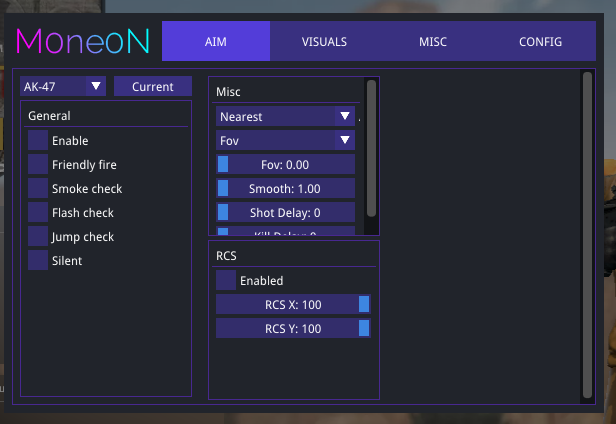Image resolution: width=616 pixels, height=424 pixels.
Task: Open the AK-47 weapon dropdown
Action: coord(63,86)
